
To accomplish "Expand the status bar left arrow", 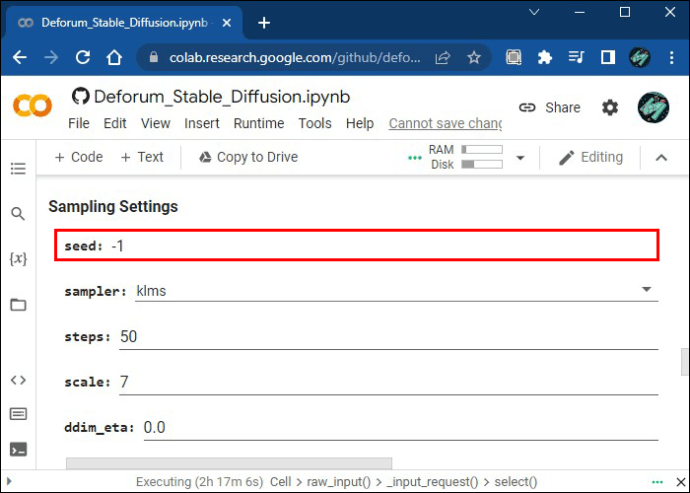I will tap(9, 482).
